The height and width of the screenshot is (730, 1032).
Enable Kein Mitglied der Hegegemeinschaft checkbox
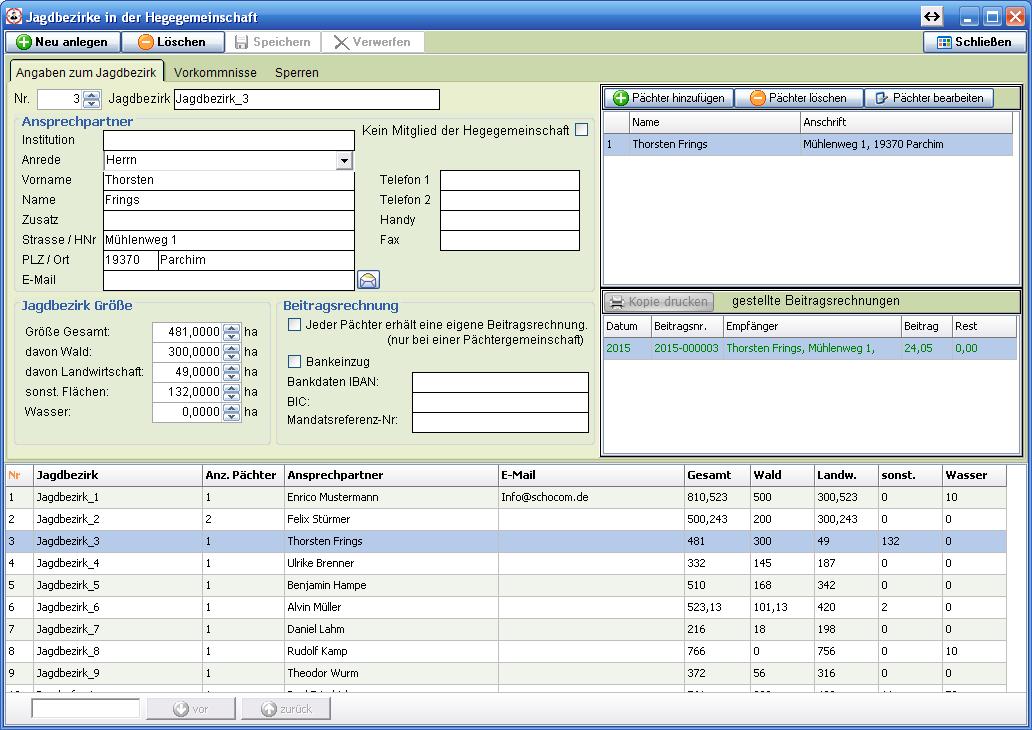pos(581,130)
